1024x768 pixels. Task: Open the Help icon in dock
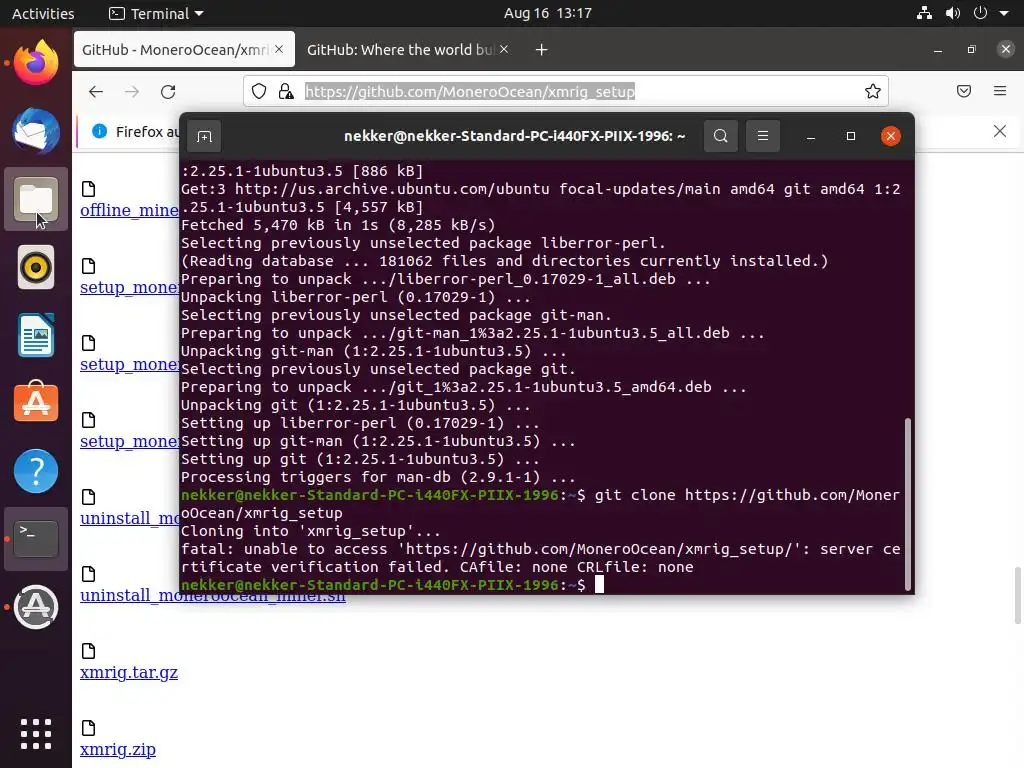[36, 471]
